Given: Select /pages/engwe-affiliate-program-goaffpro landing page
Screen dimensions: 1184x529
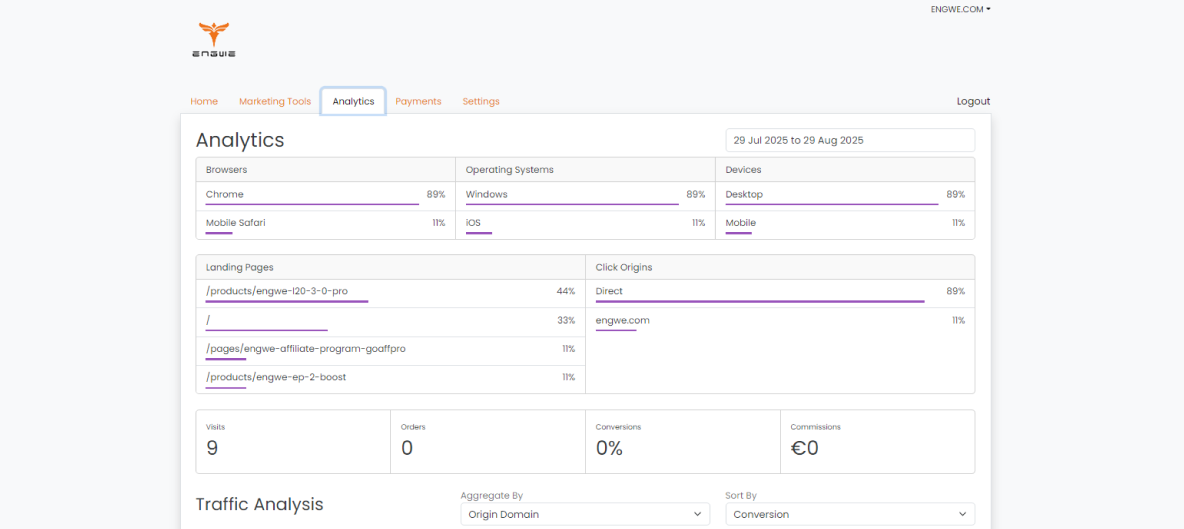Looking at the screenshot, I should (390, 351).
